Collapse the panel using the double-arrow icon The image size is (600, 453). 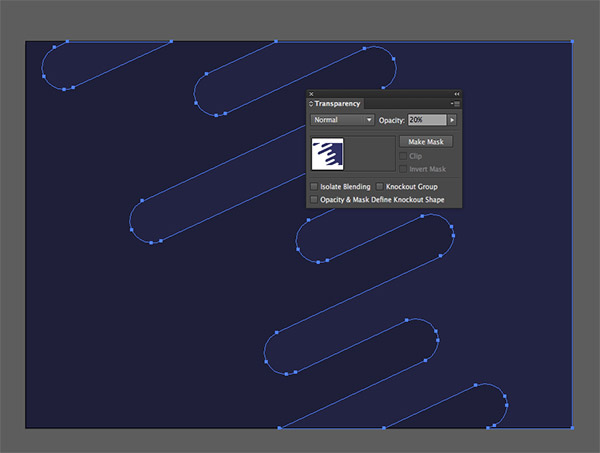[x=457, y=93]
